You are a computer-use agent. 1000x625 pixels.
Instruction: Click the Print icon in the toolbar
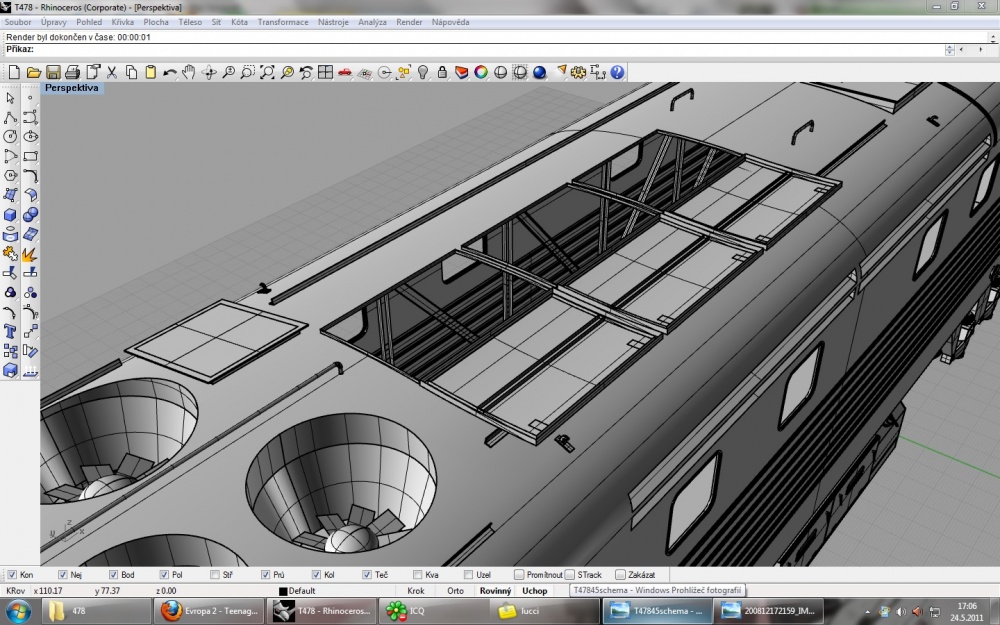(73, 72)
